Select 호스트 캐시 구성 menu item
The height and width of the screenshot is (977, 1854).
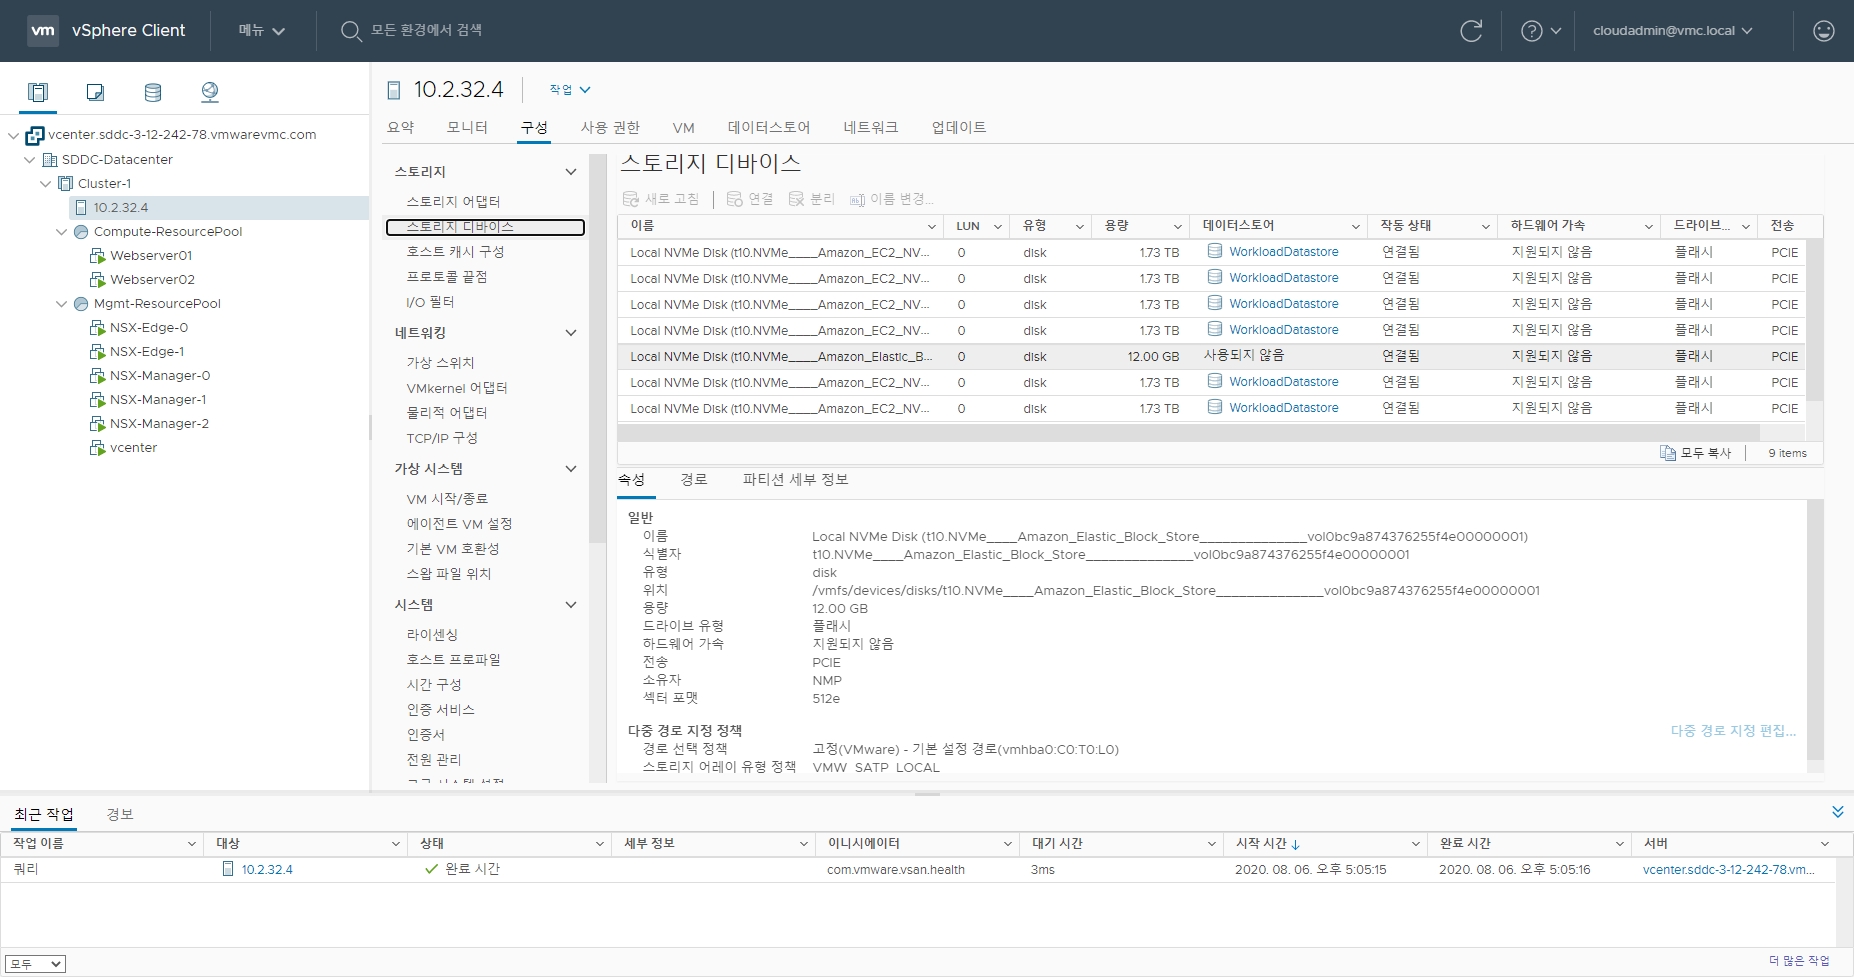pos(455,252)
